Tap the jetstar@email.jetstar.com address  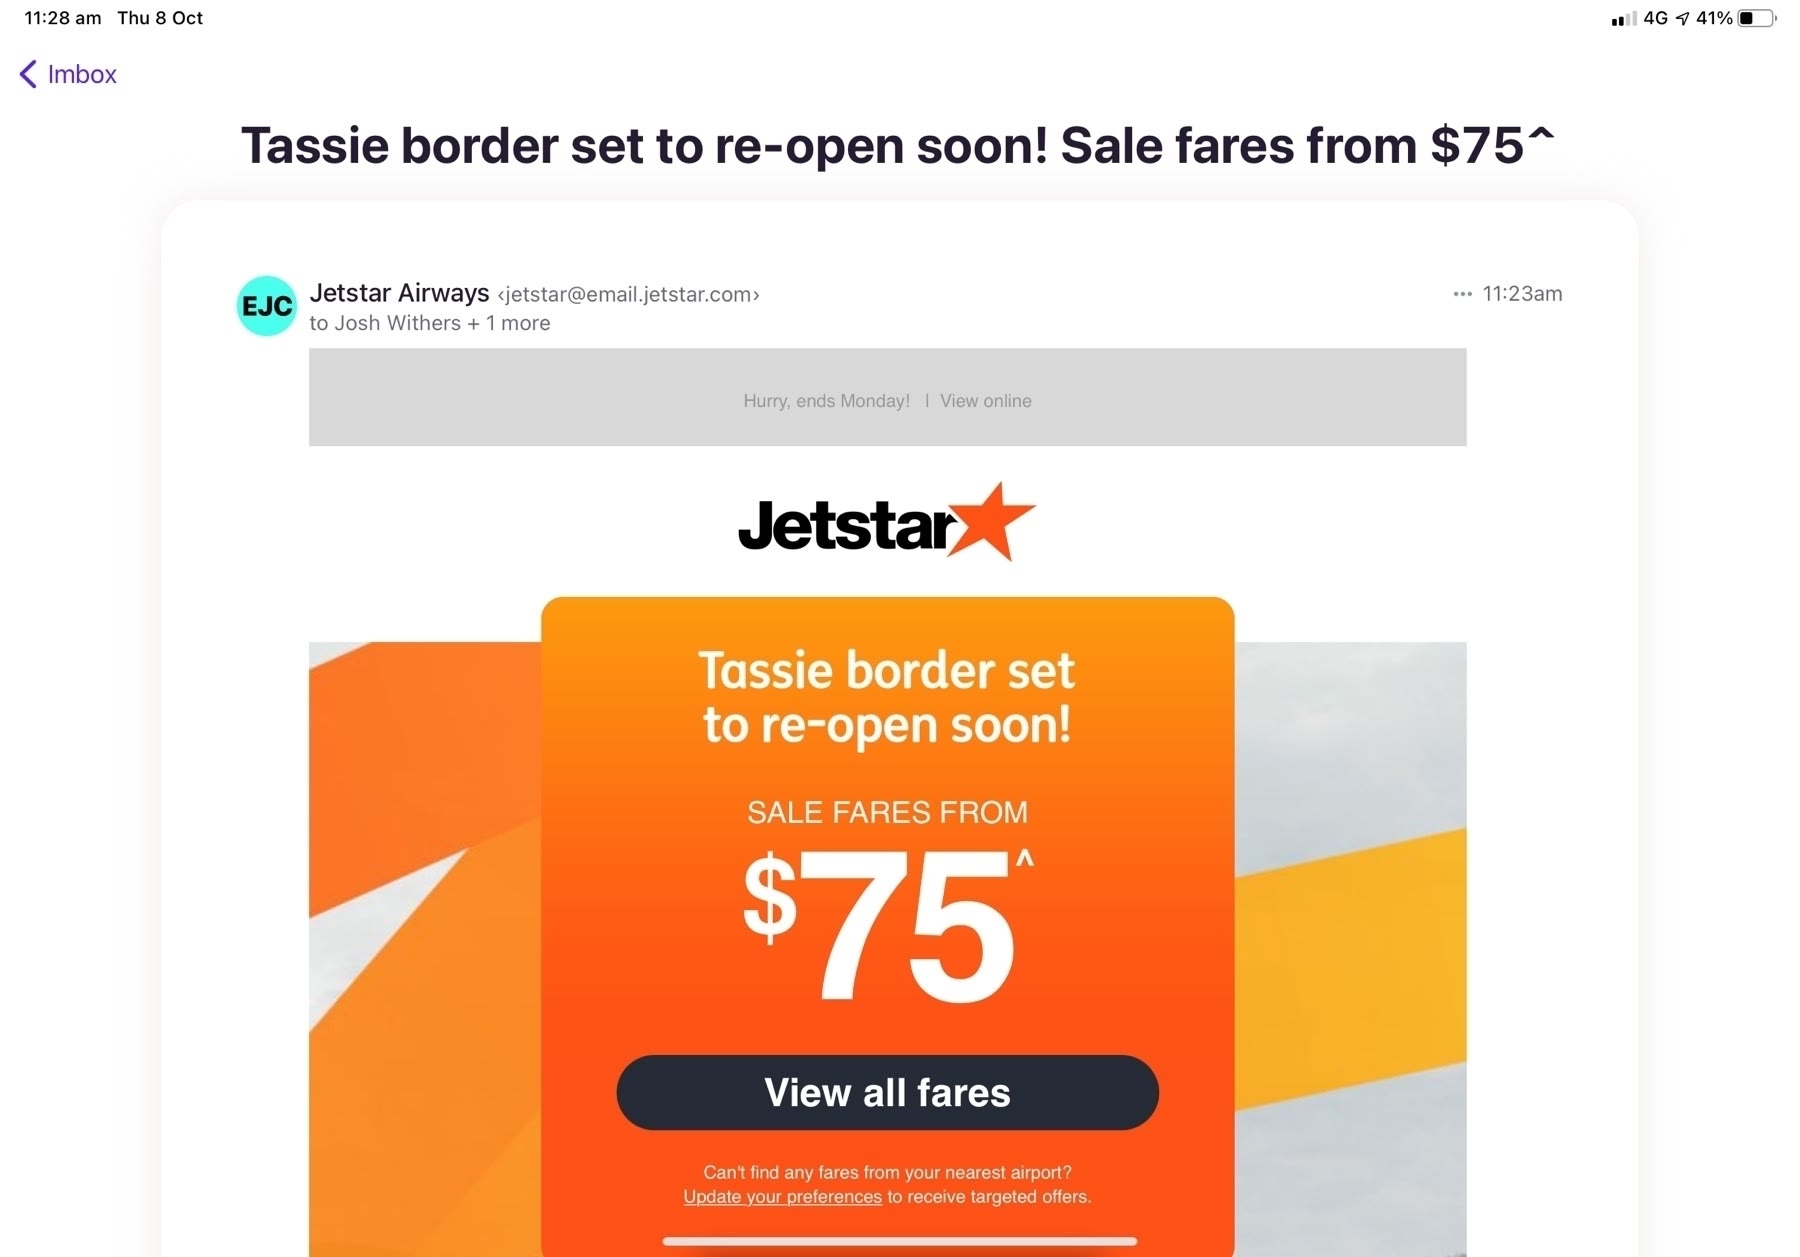pyautogui.click(x=629, y=295)
